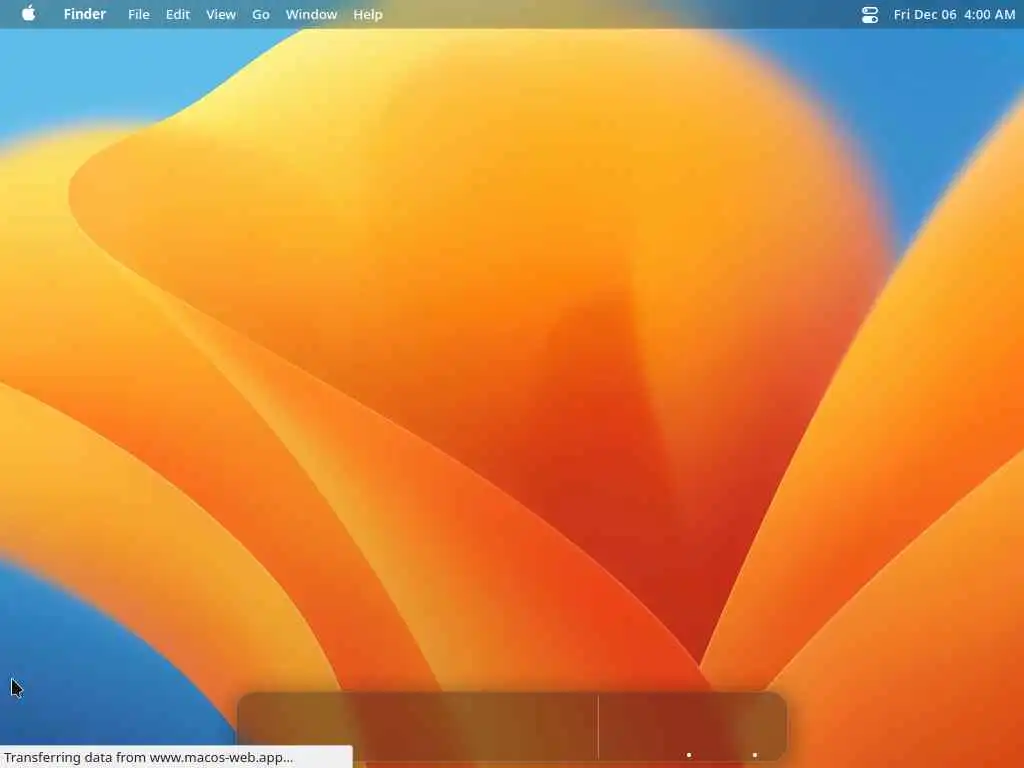The height and width of the screenshot is (768, 1024).
Task: Open the Apple logo menu
Action: coord(28,14)
